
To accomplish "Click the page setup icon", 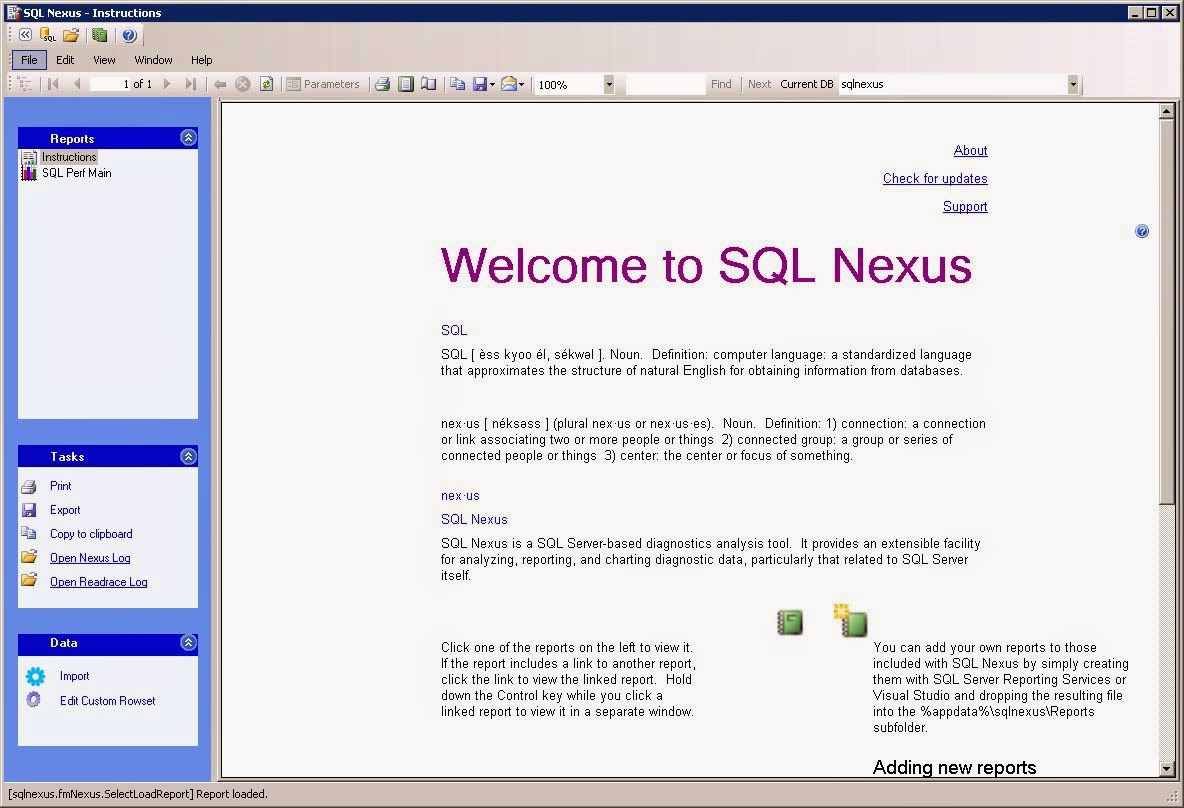I will point(429,84).
